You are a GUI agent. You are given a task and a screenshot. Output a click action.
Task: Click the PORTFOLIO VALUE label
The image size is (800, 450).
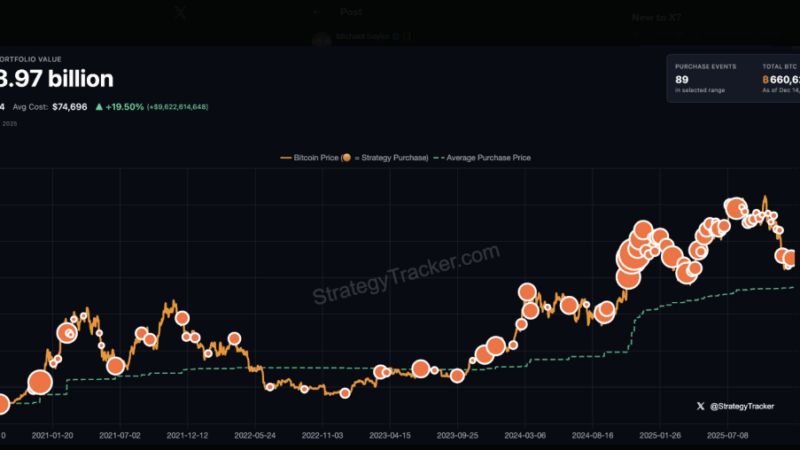click(31, 59)
